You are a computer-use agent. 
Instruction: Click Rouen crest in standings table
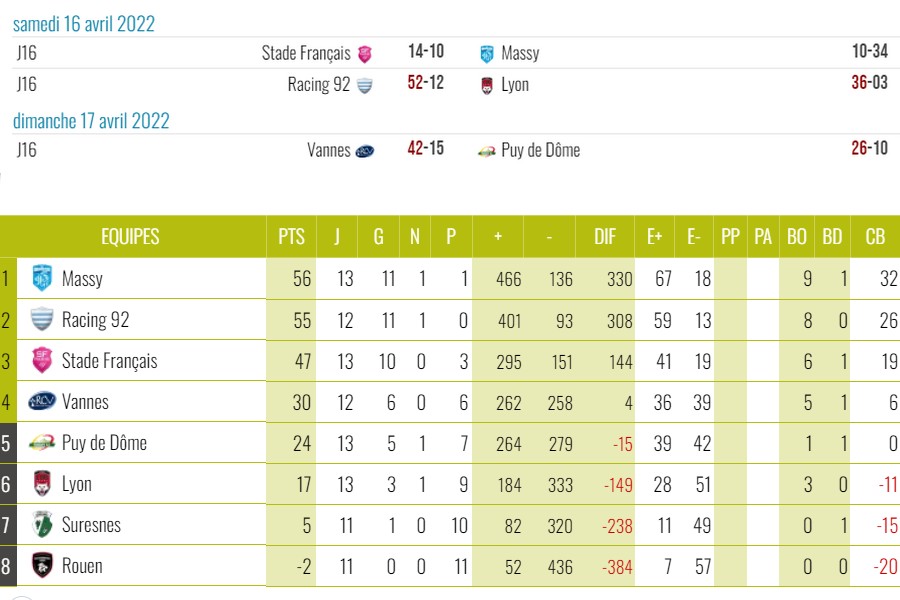click(x=42, y=566)
